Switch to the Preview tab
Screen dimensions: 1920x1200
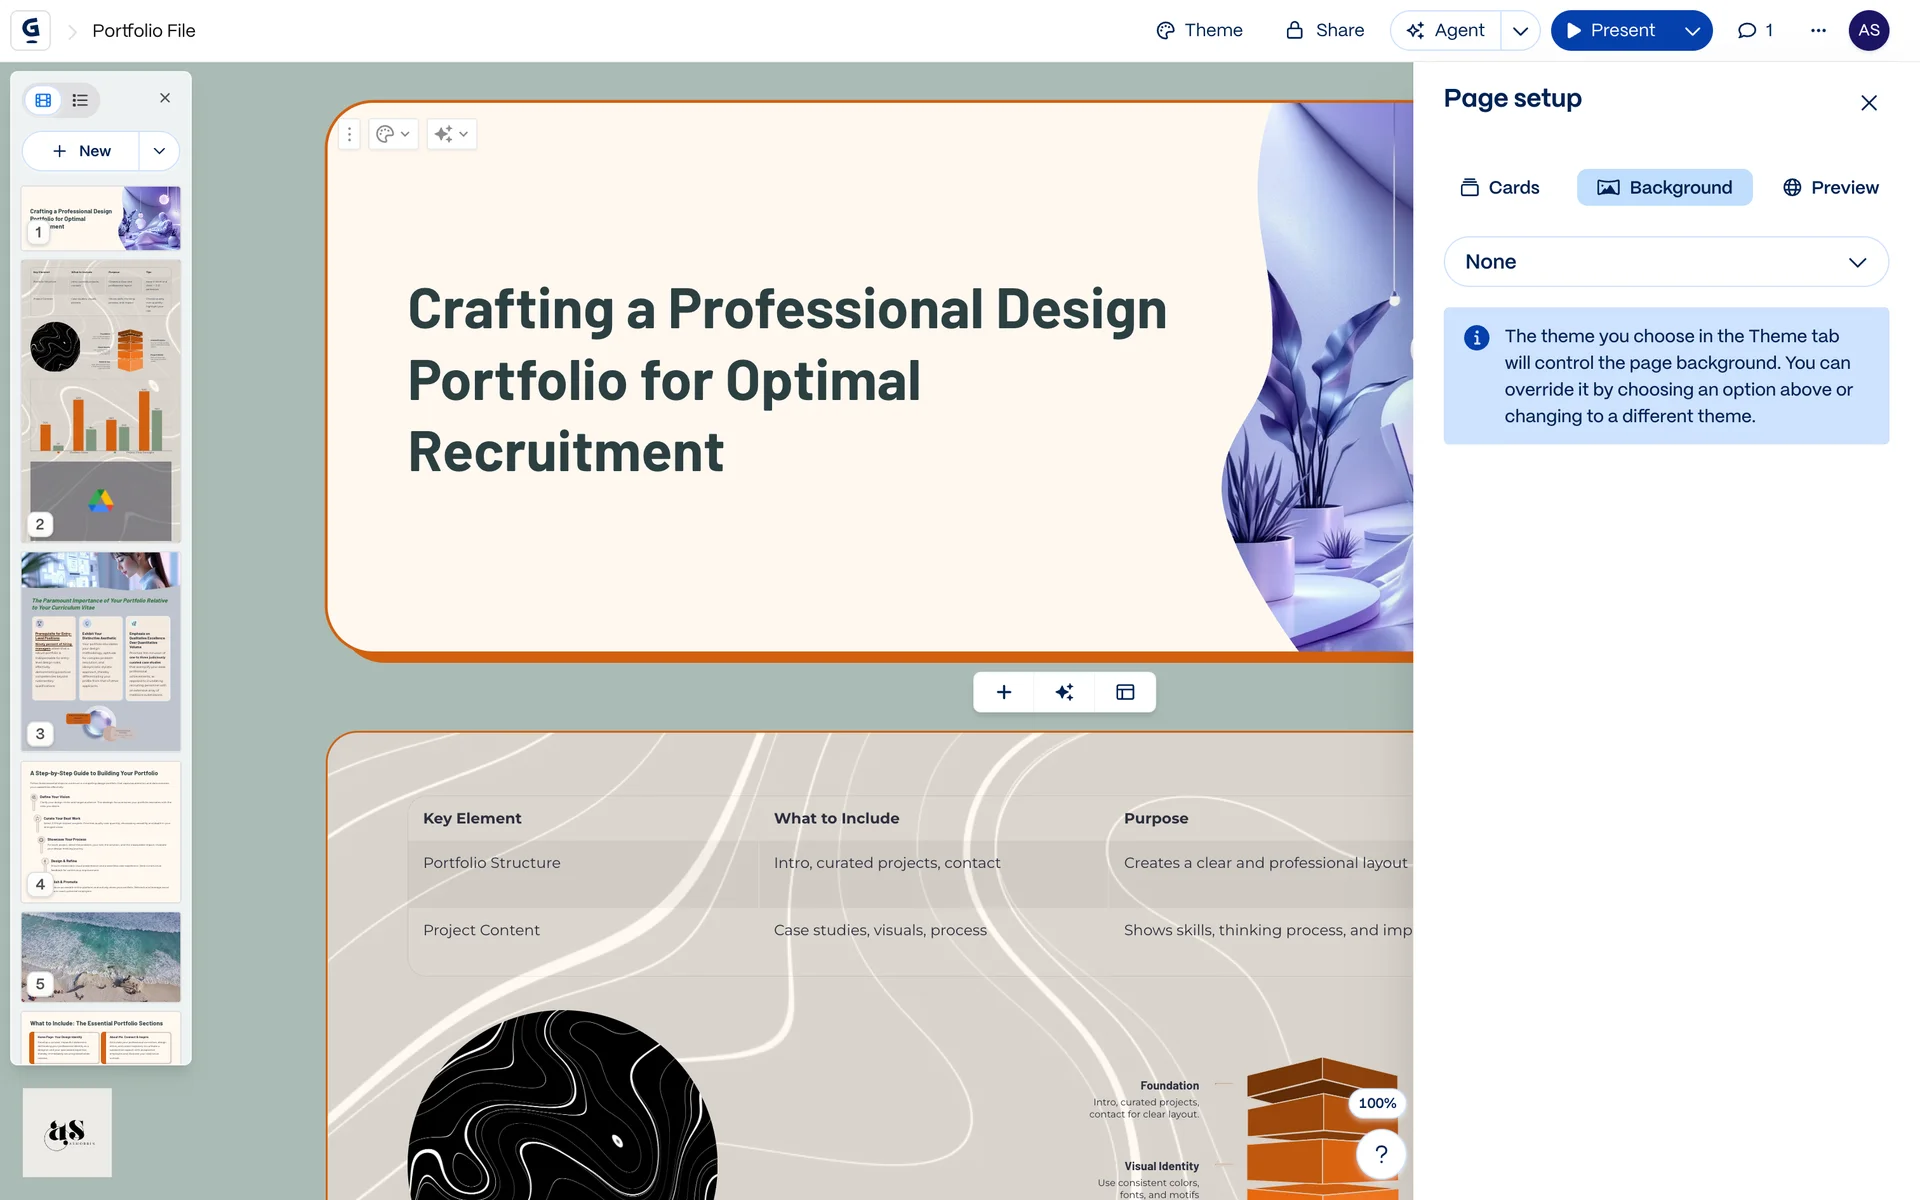1830,187
